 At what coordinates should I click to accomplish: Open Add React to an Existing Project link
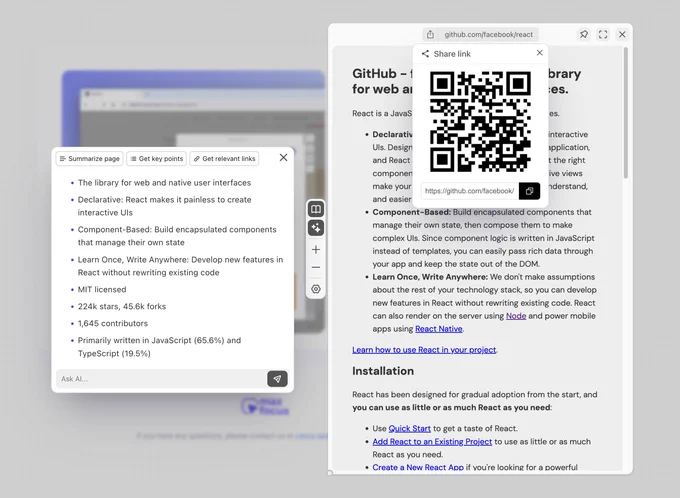click(432, 442)
